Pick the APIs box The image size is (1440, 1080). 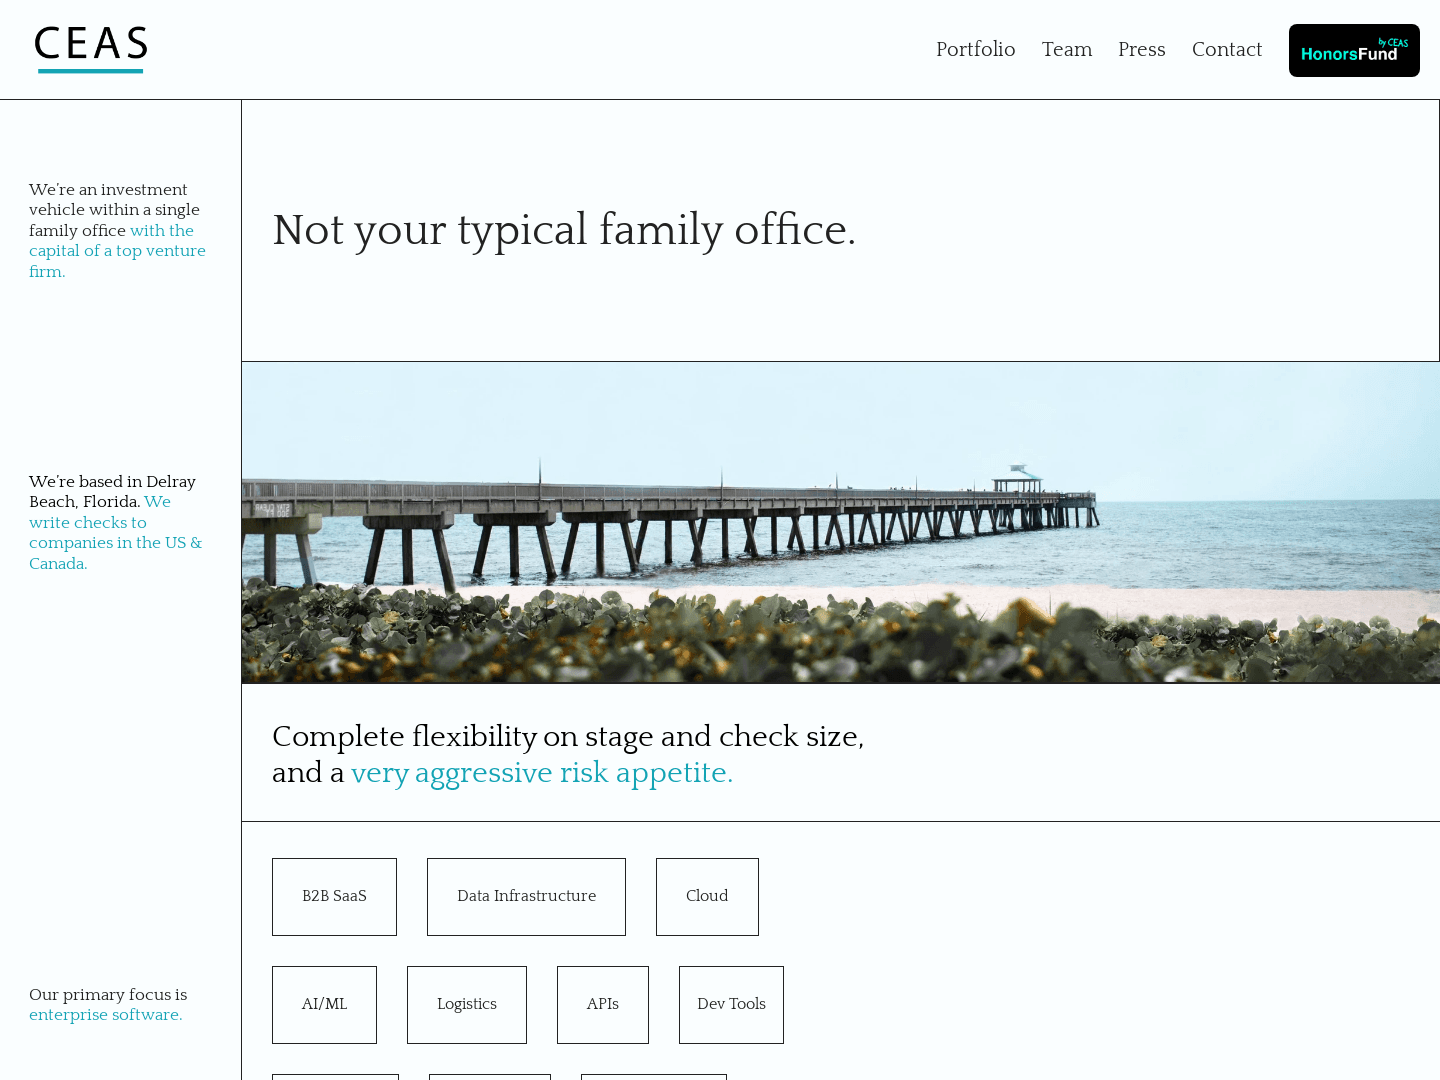click(602, 1005)
